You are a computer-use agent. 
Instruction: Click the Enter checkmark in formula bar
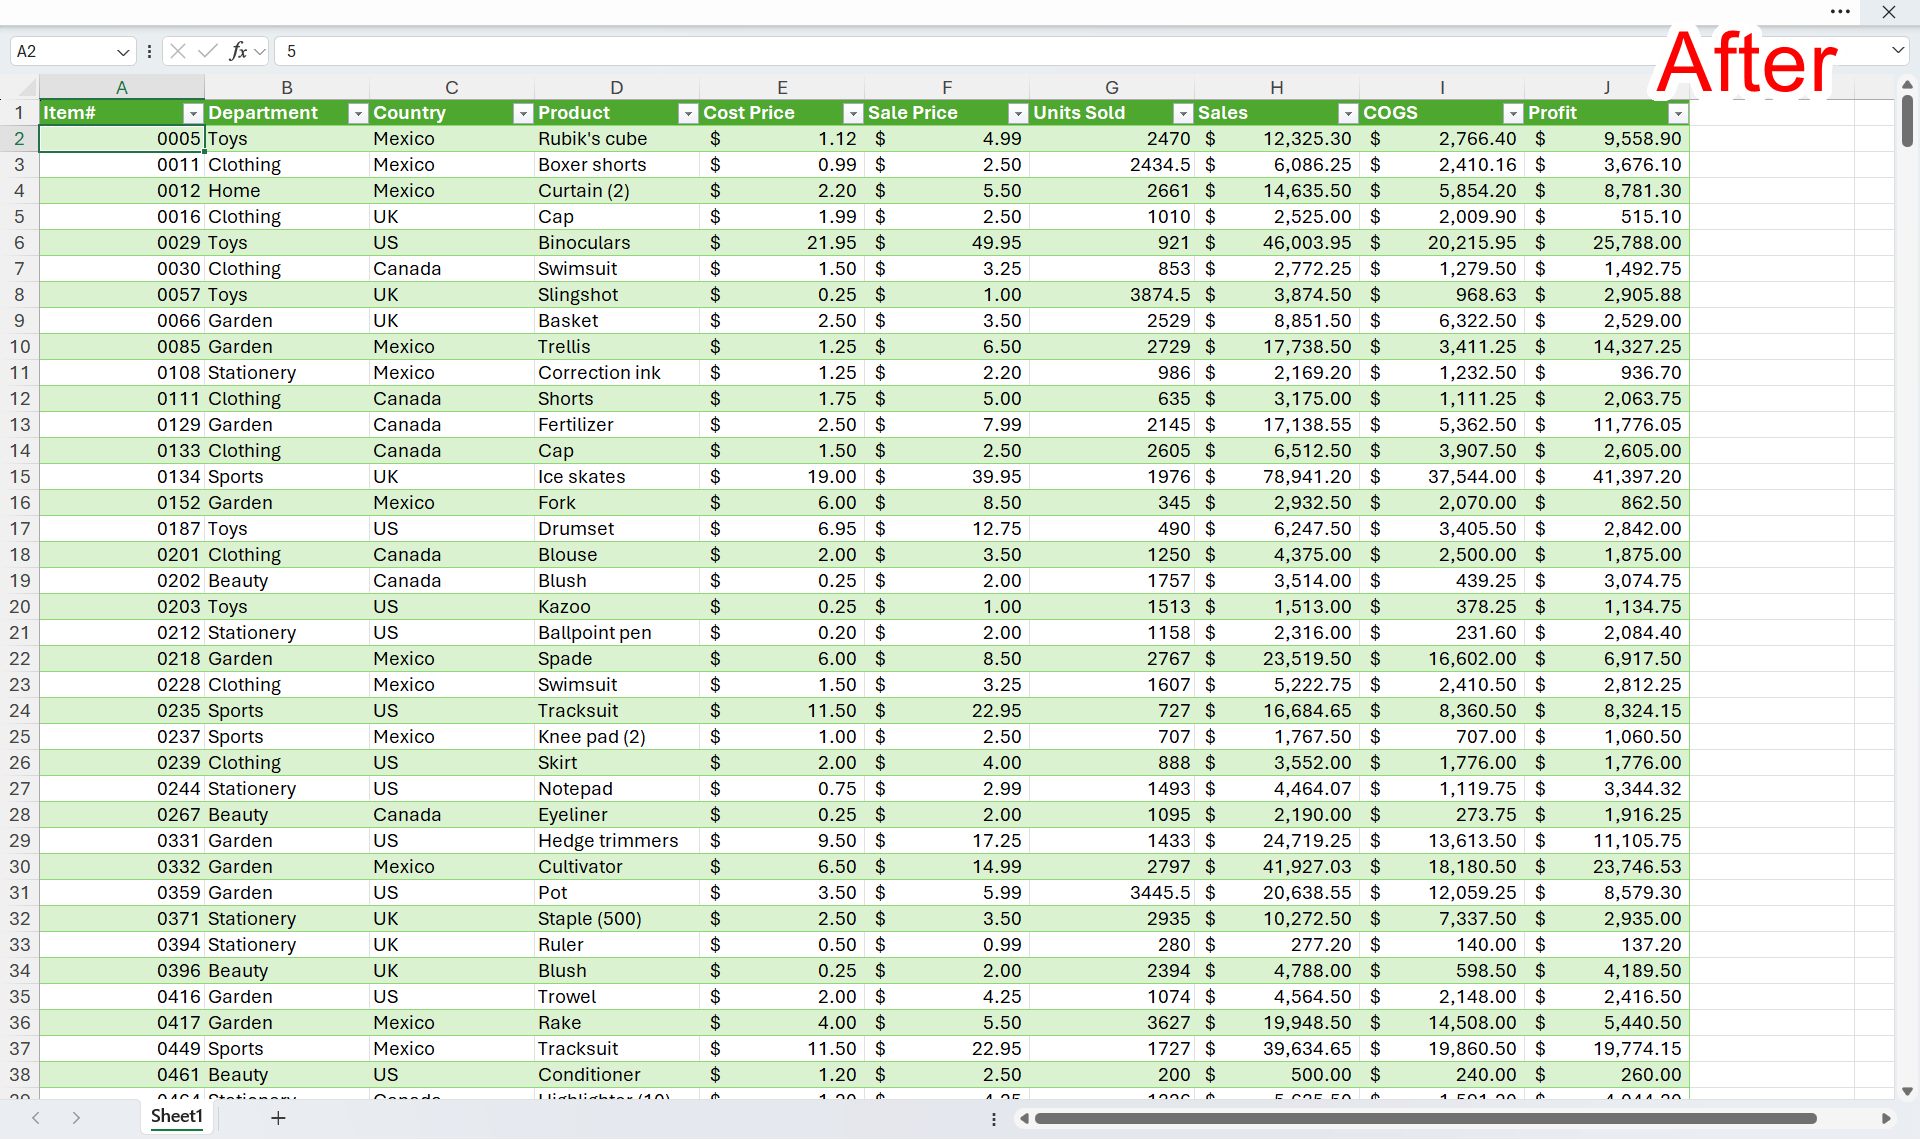[x=208, y=51]
